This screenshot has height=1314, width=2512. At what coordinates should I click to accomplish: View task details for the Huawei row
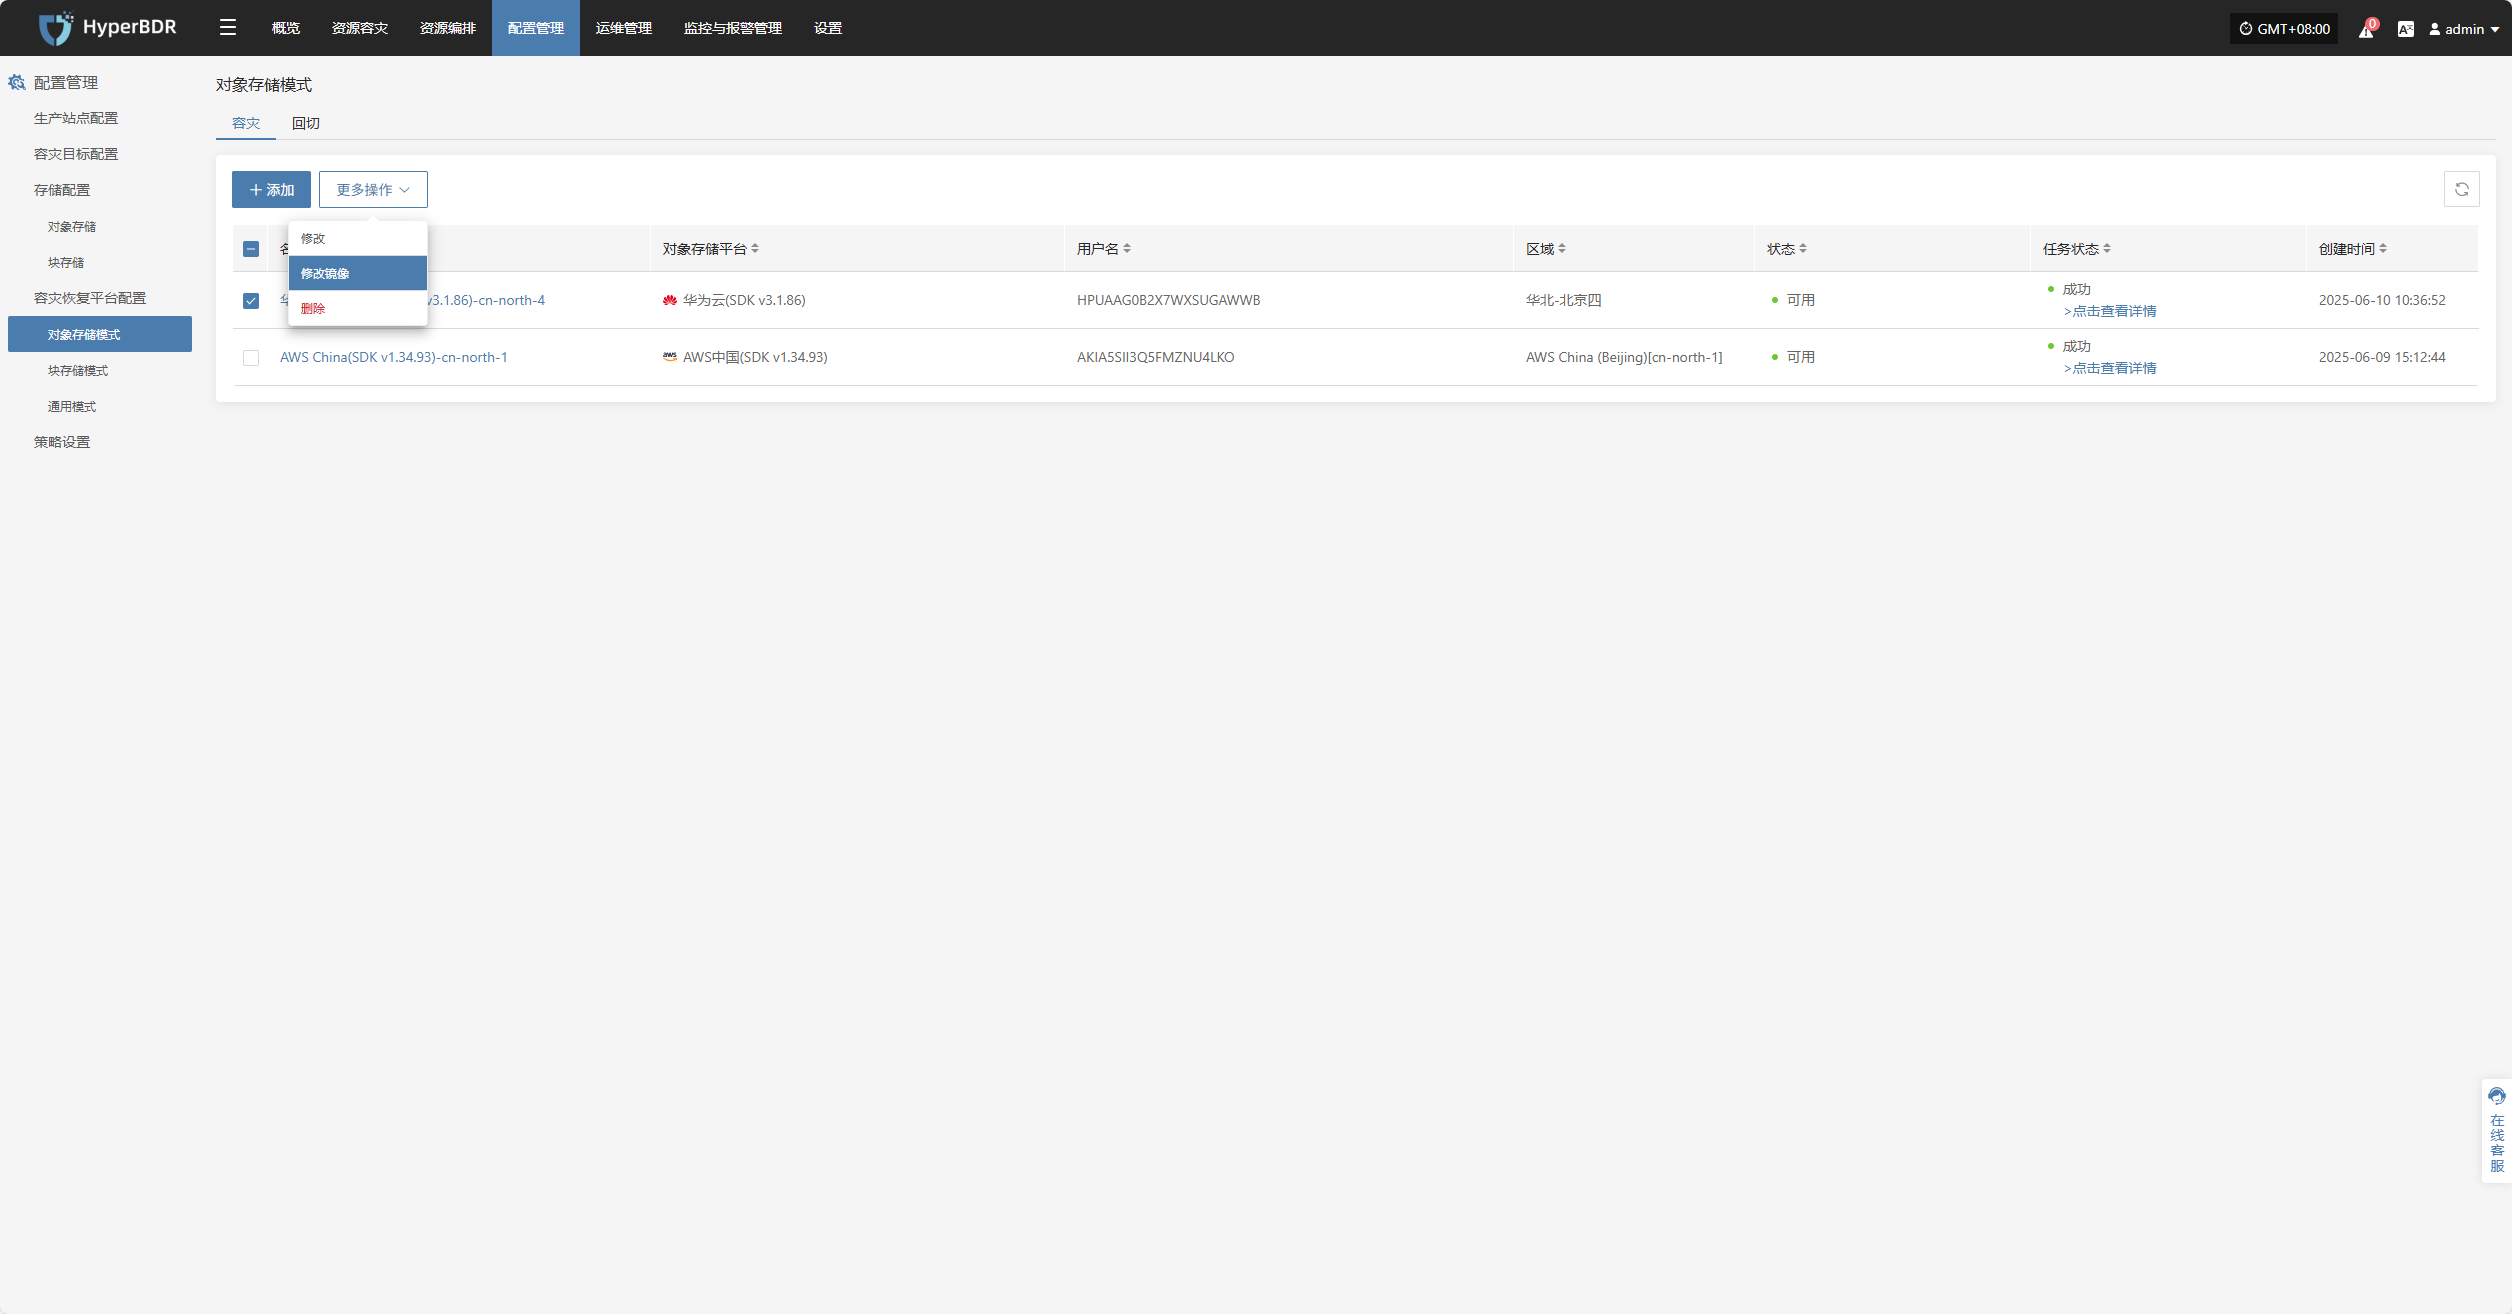click(2110, 311)
